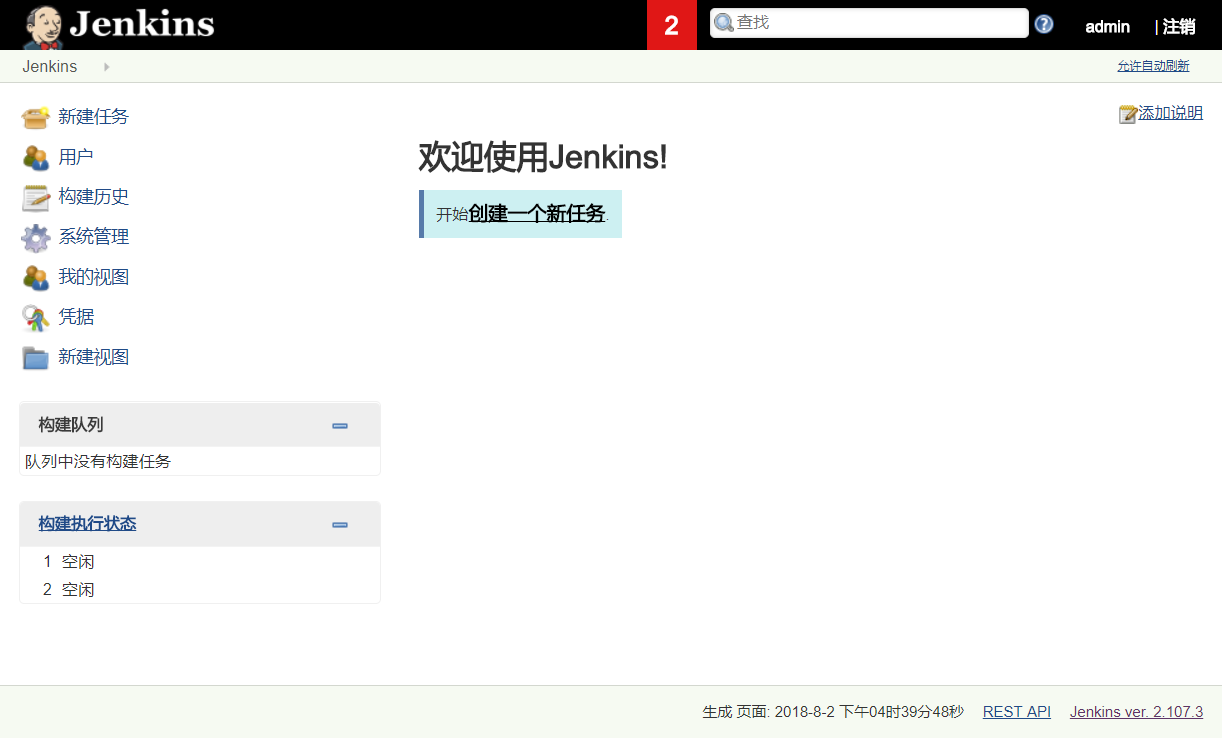This screenshot has width=1222, height=738.
Task: Click the 队列中没有构建任务 text
Action: [98, 462]
